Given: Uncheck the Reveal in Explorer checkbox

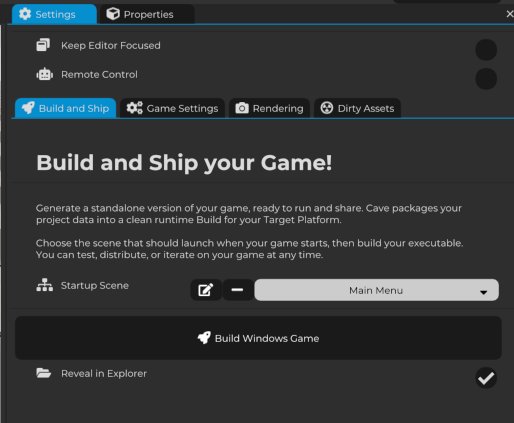Looking at the screenshot, I should tap(486, 378).
